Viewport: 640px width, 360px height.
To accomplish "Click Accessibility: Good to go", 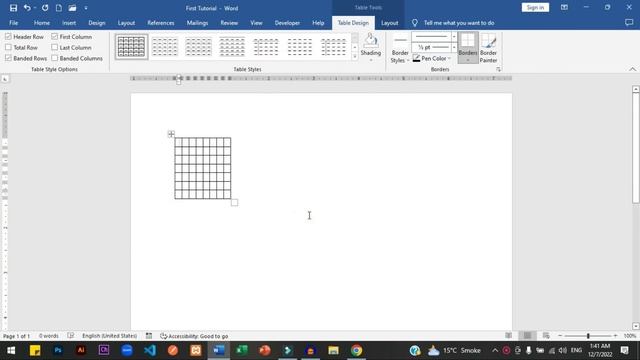I will [194, 336].
